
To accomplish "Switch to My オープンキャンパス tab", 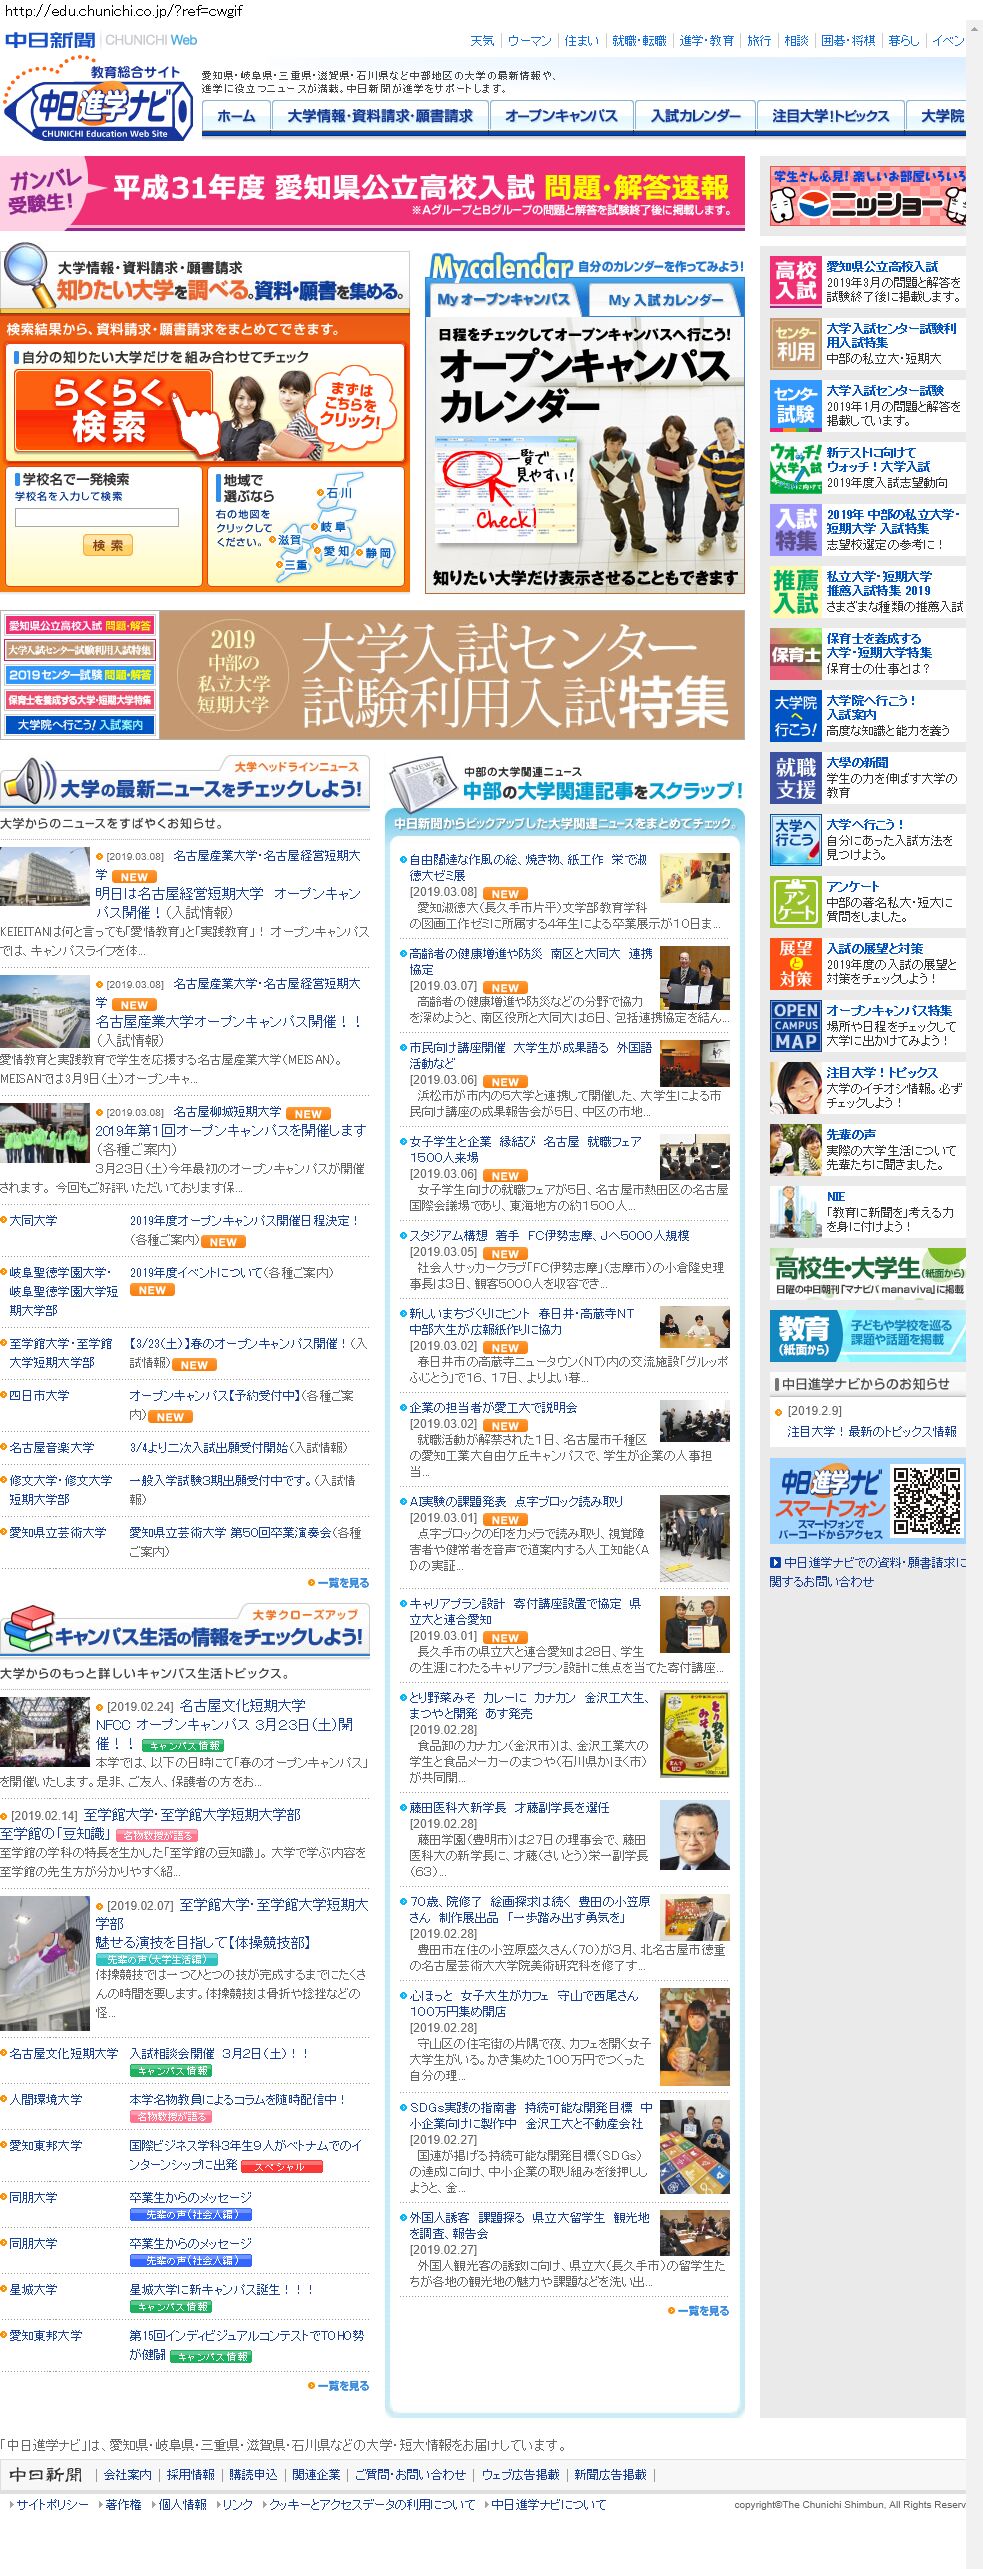I will point(503,299).
